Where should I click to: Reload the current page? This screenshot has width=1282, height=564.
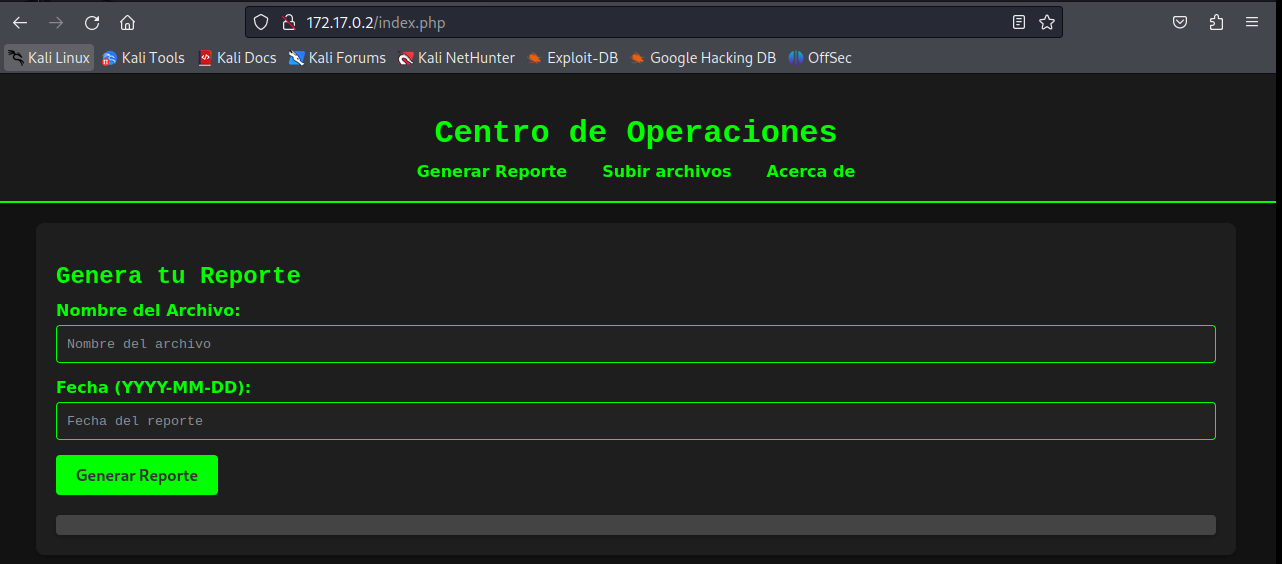92,22
